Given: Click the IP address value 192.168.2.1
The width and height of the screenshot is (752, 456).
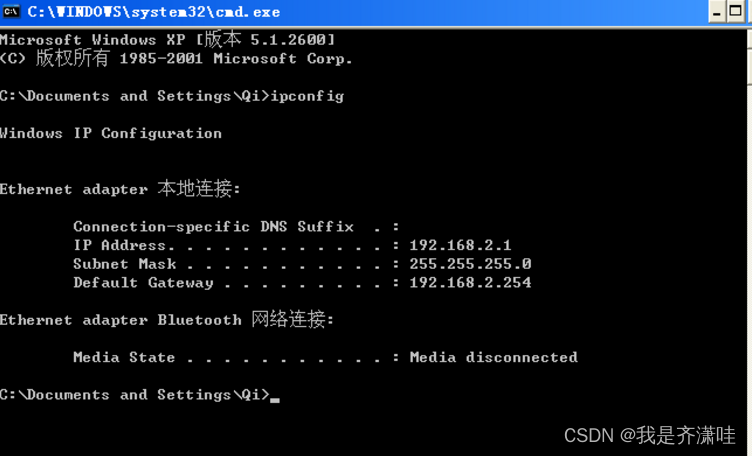Looking at the screenshot, I should coord(460,245).
